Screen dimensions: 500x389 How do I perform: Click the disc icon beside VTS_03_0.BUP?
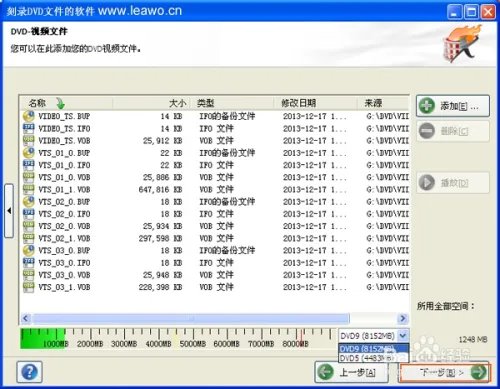pyautogui.click(x=29, y=250)
